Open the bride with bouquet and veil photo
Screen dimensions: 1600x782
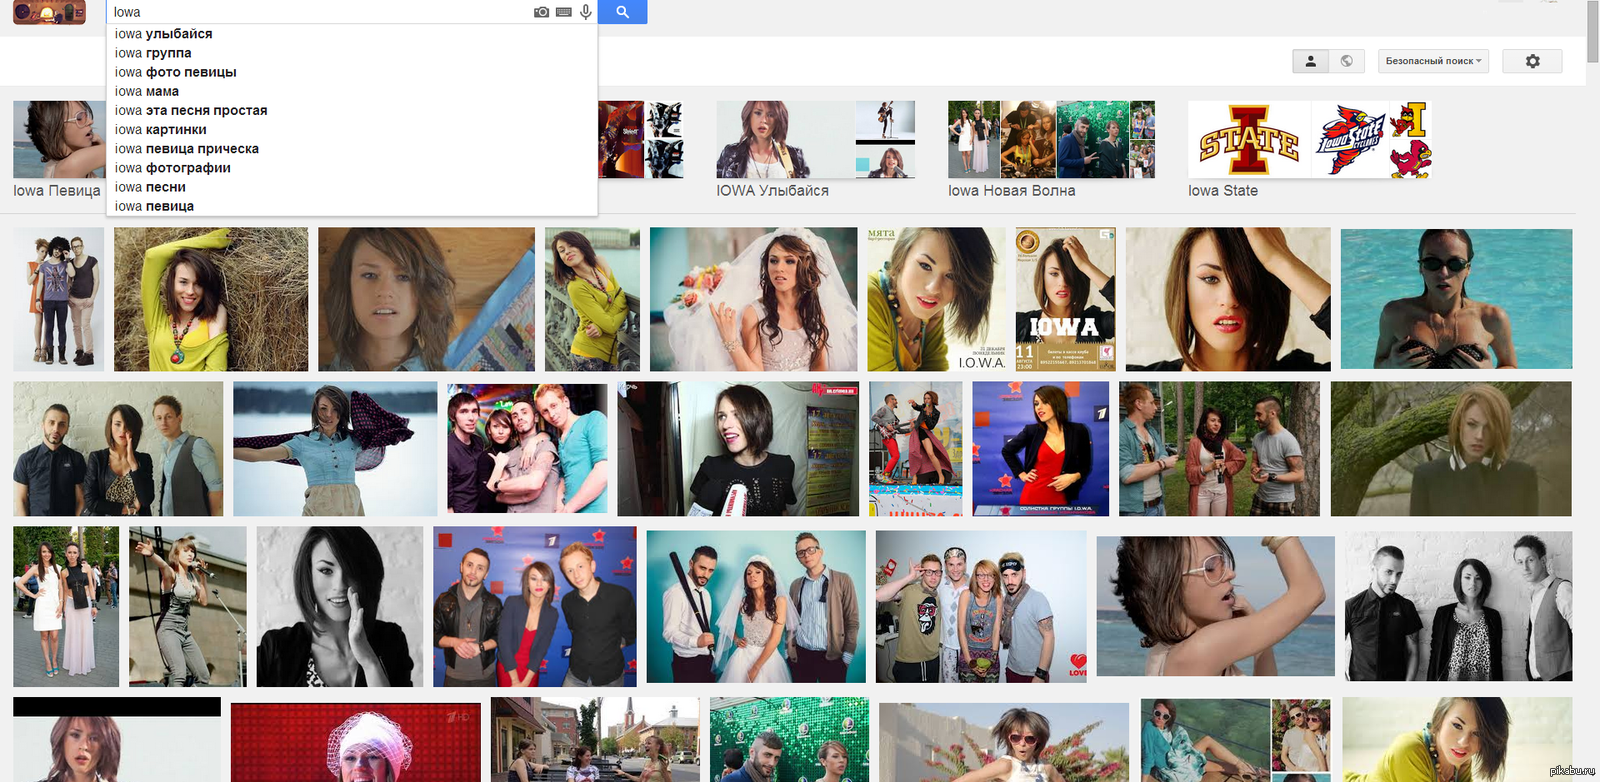tap(753, 299)
